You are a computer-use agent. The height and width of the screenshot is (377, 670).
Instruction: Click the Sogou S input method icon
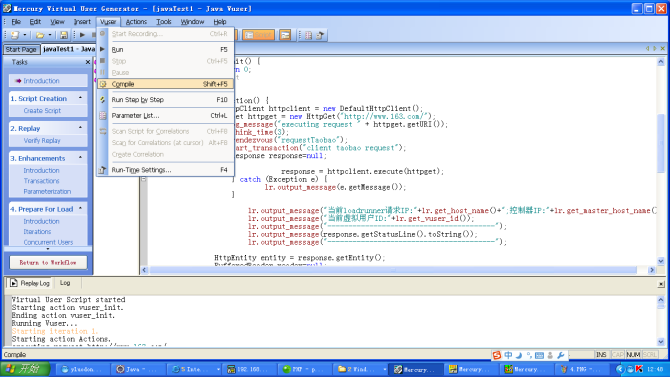497,355
